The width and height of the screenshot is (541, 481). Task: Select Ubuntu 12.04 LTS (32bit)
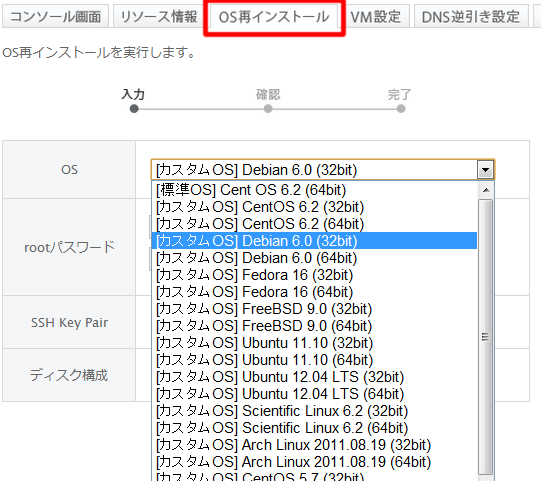[314, 377]
